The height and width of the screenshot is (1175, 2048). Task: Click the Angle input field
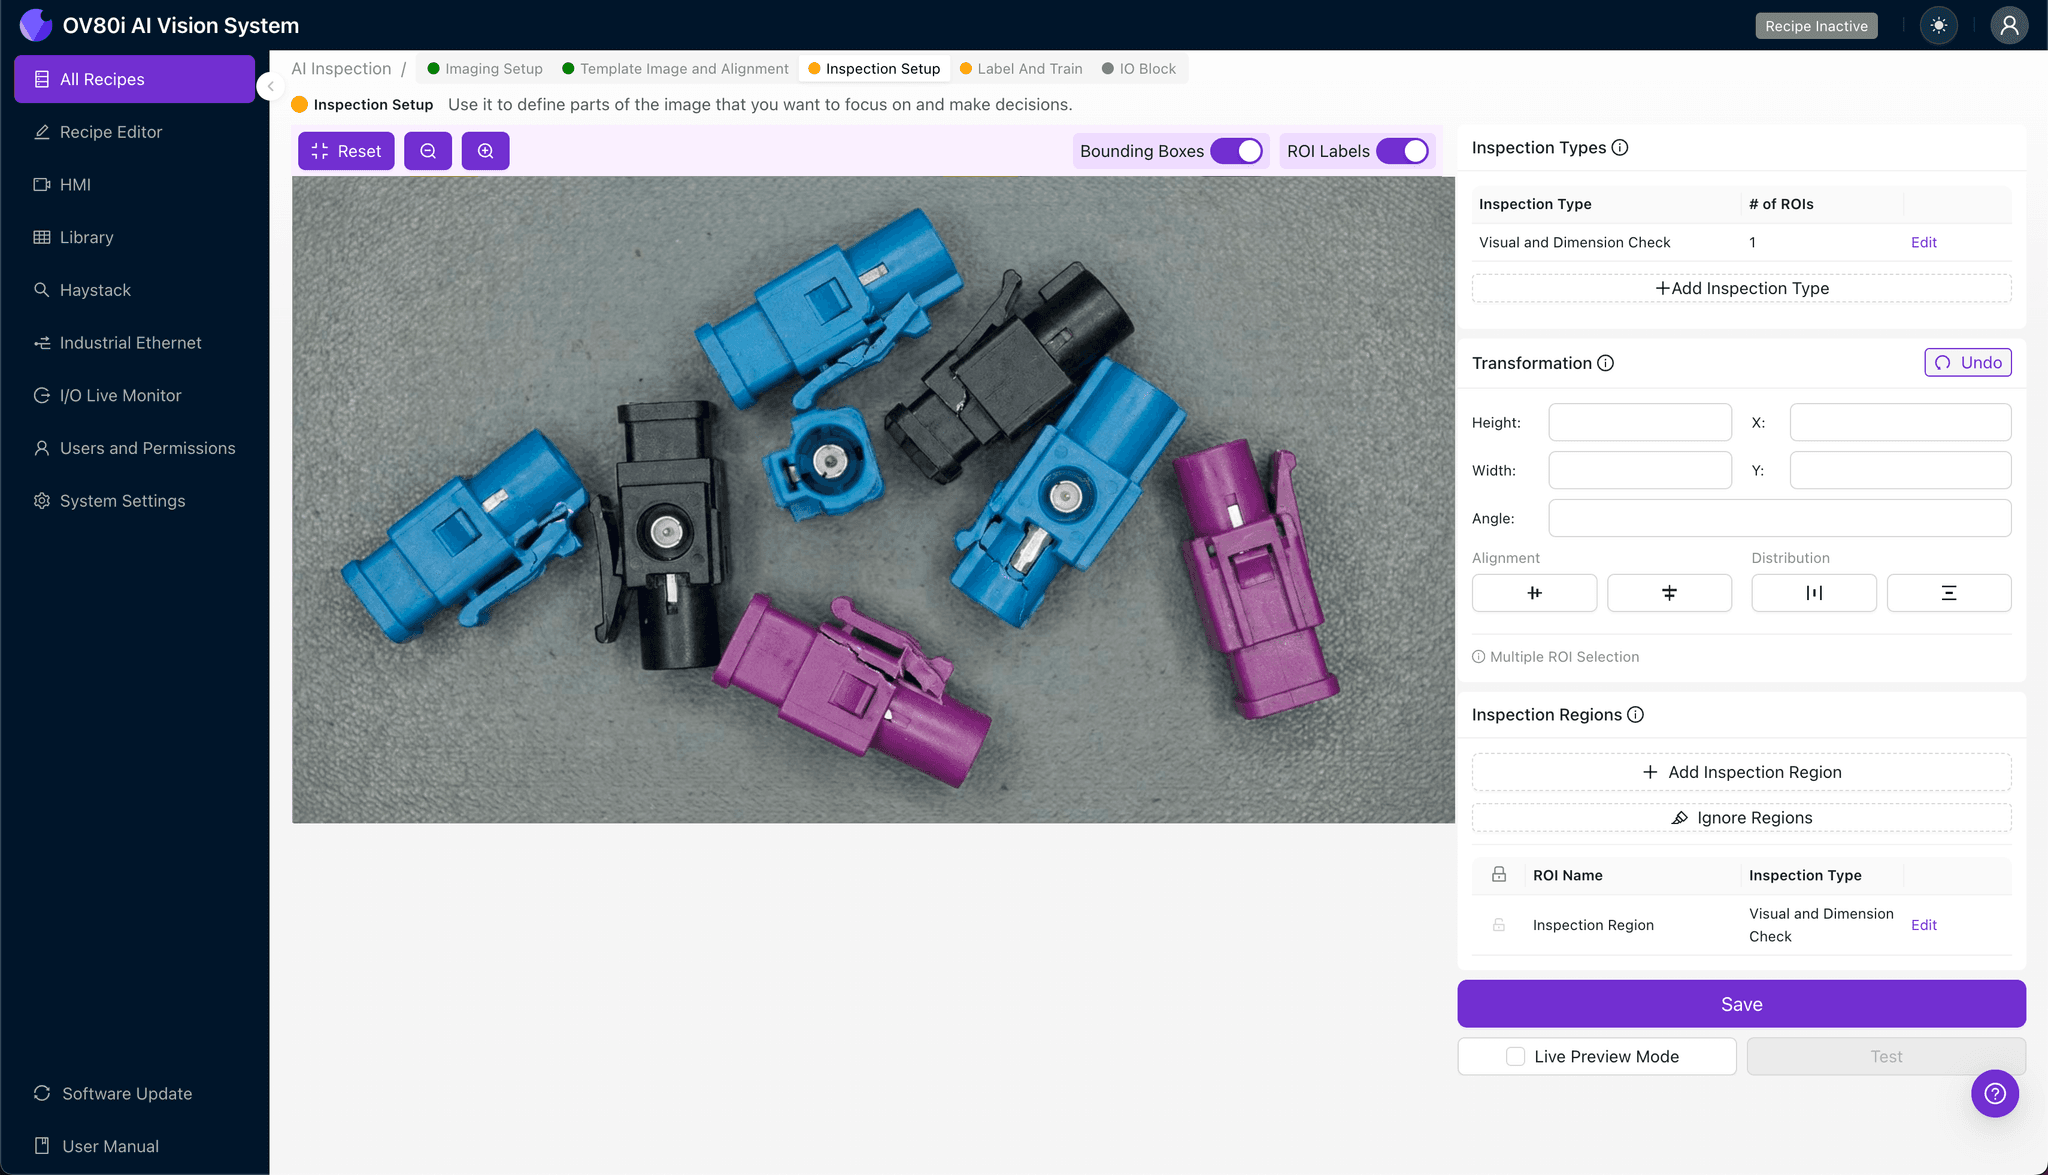pos(1779,518)
